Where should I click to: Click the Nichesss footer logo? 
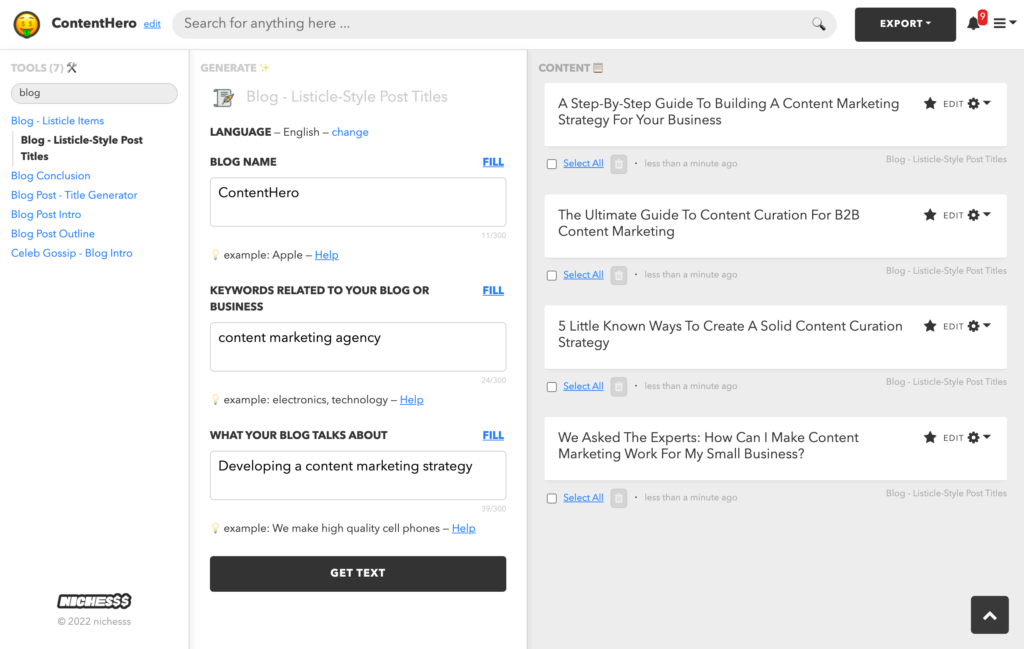94,601
